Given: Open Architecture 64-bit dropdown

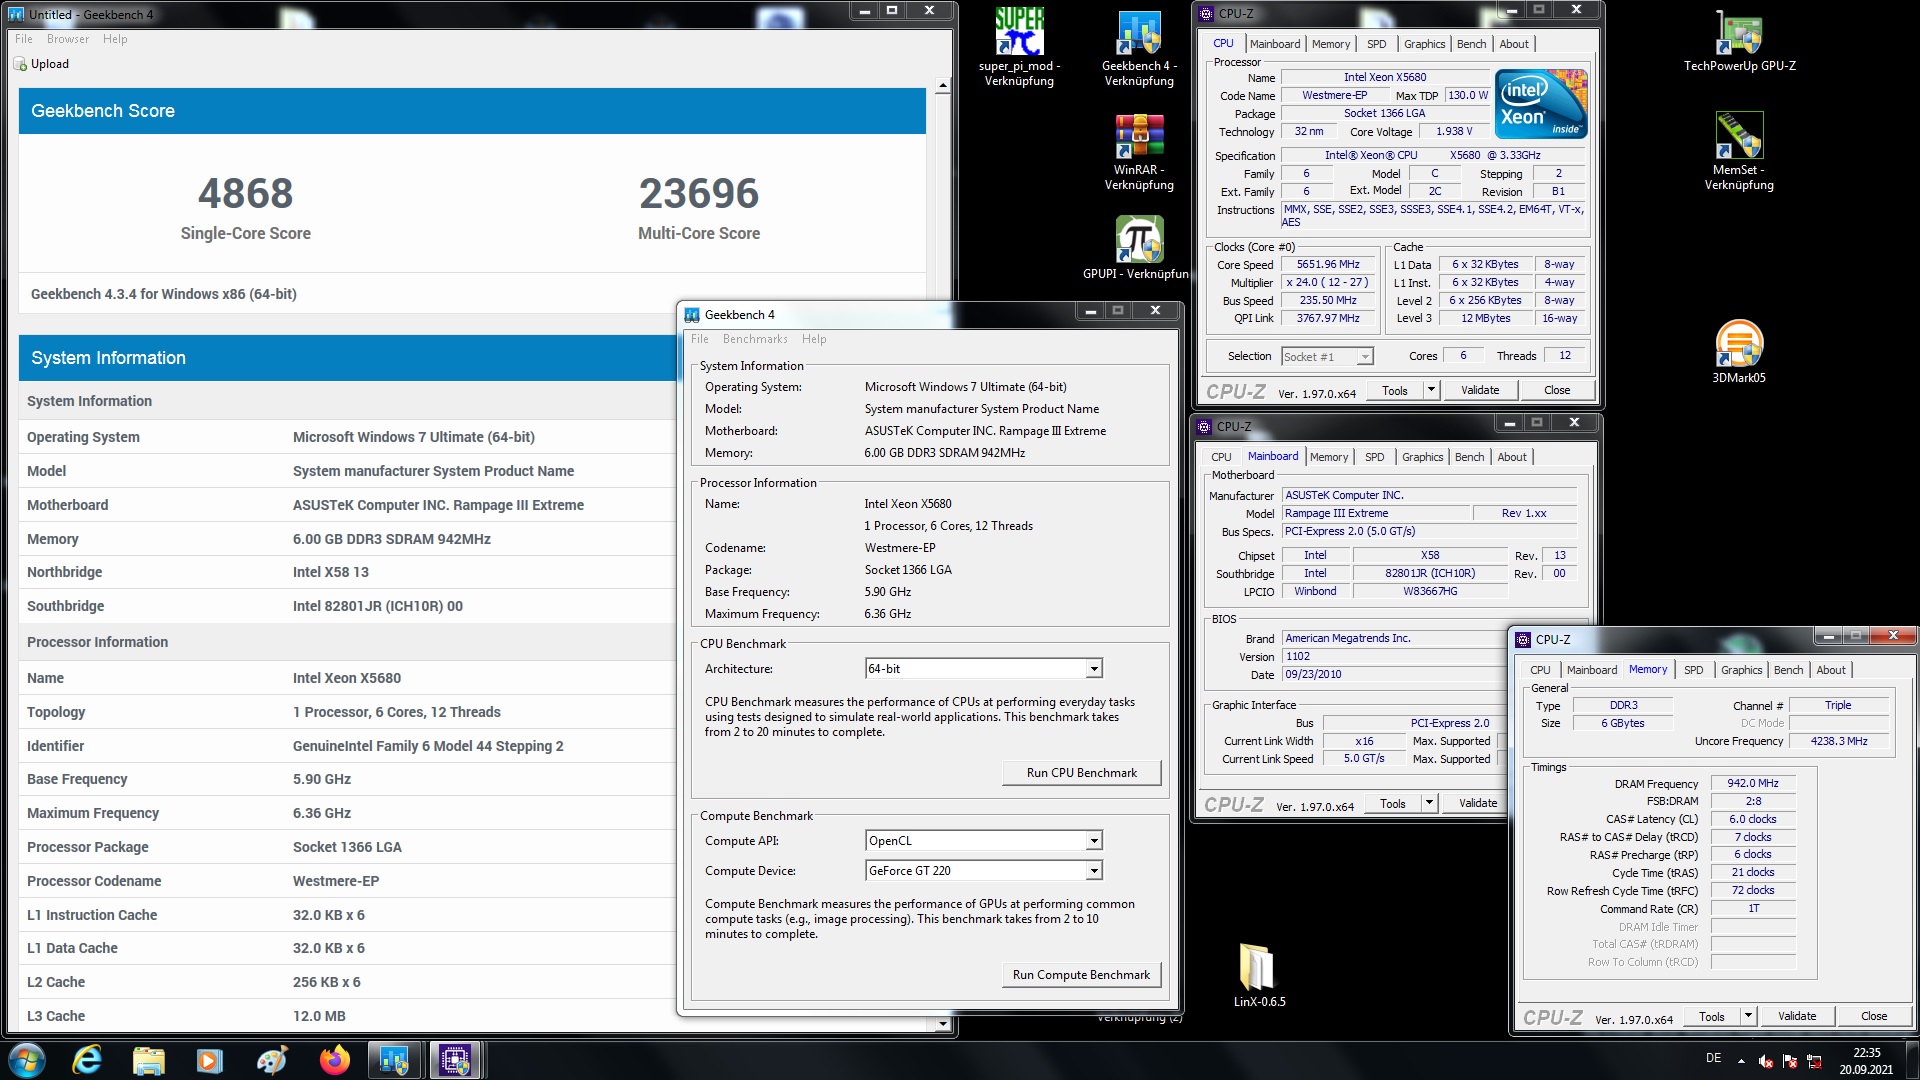Looking at the screenshot, I should pyautogui.click(x=1094, y=669).
